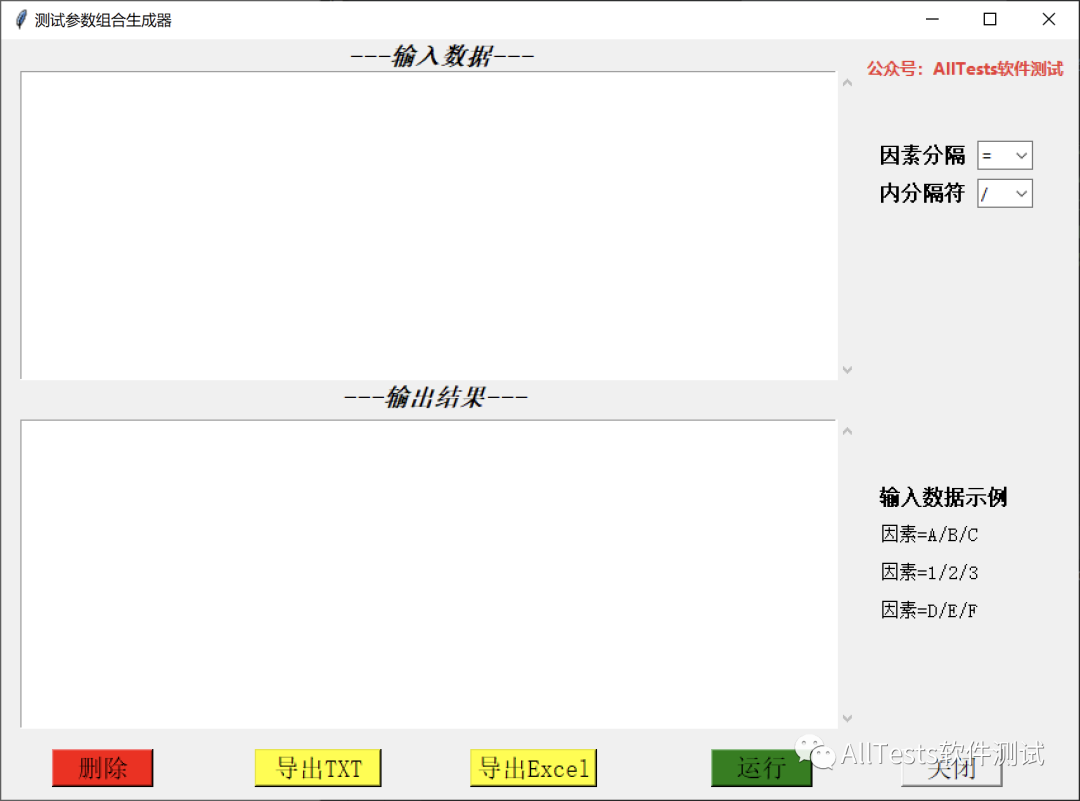Open the 因素分隔 separator dropdown

point(1023,155)
